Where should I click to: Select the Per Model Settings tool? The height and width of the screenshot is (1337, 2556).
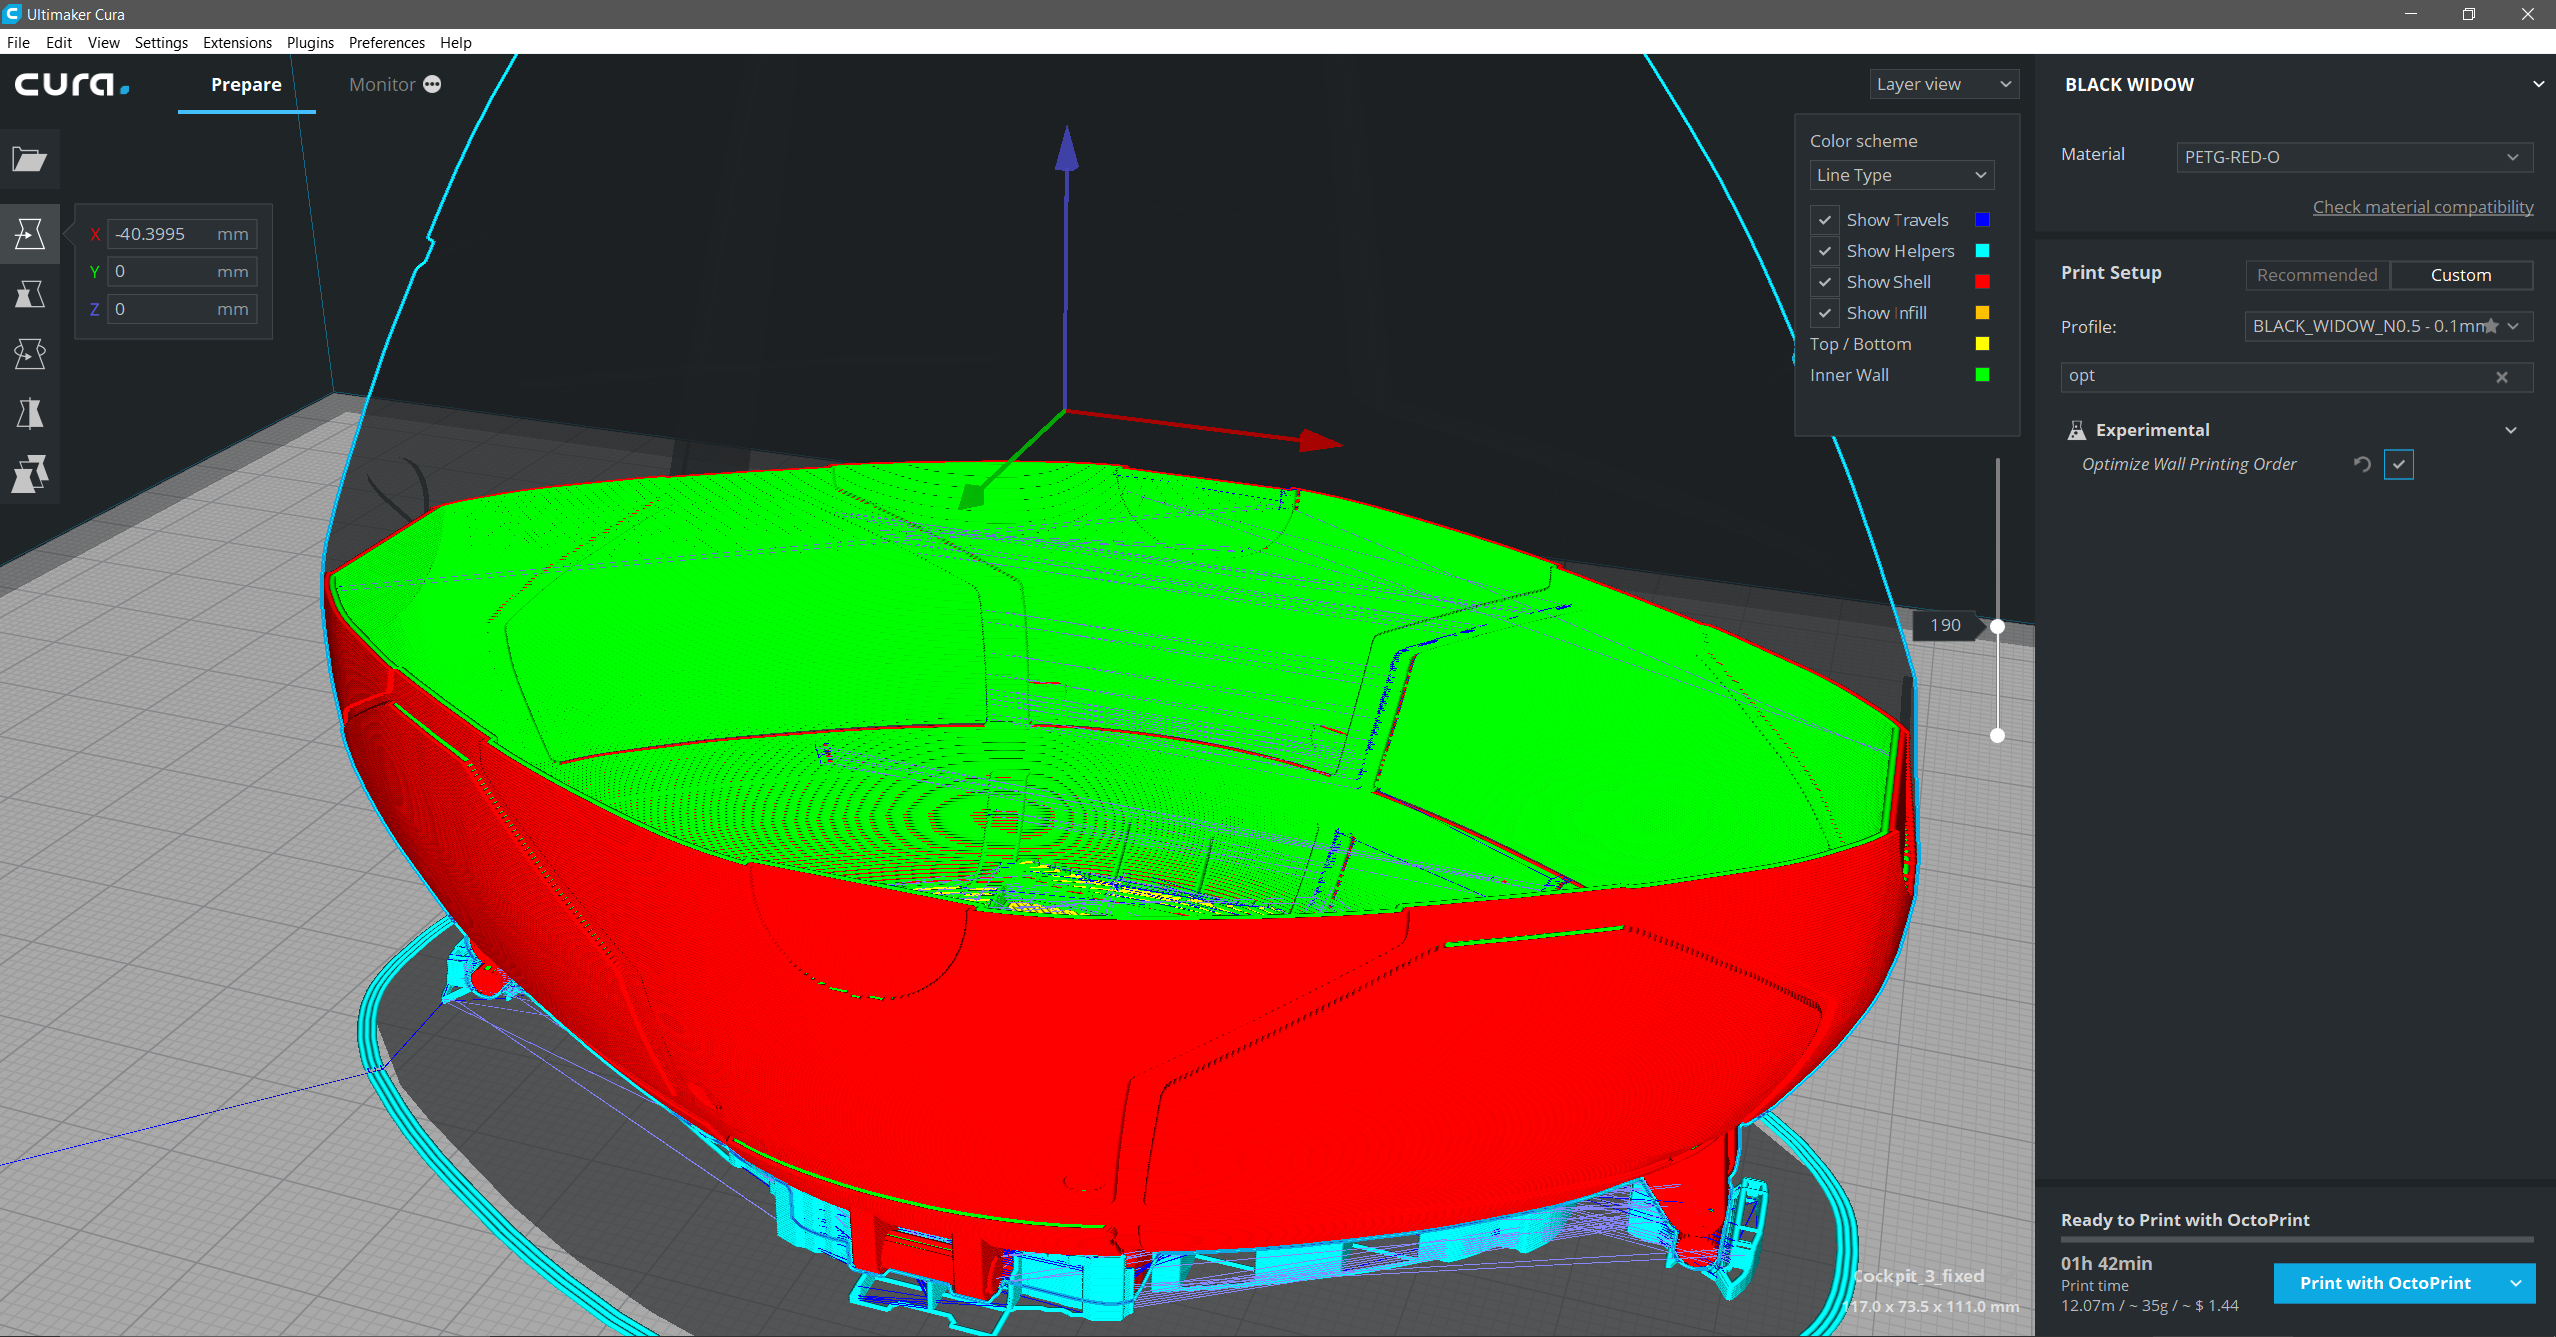[30, 473]
